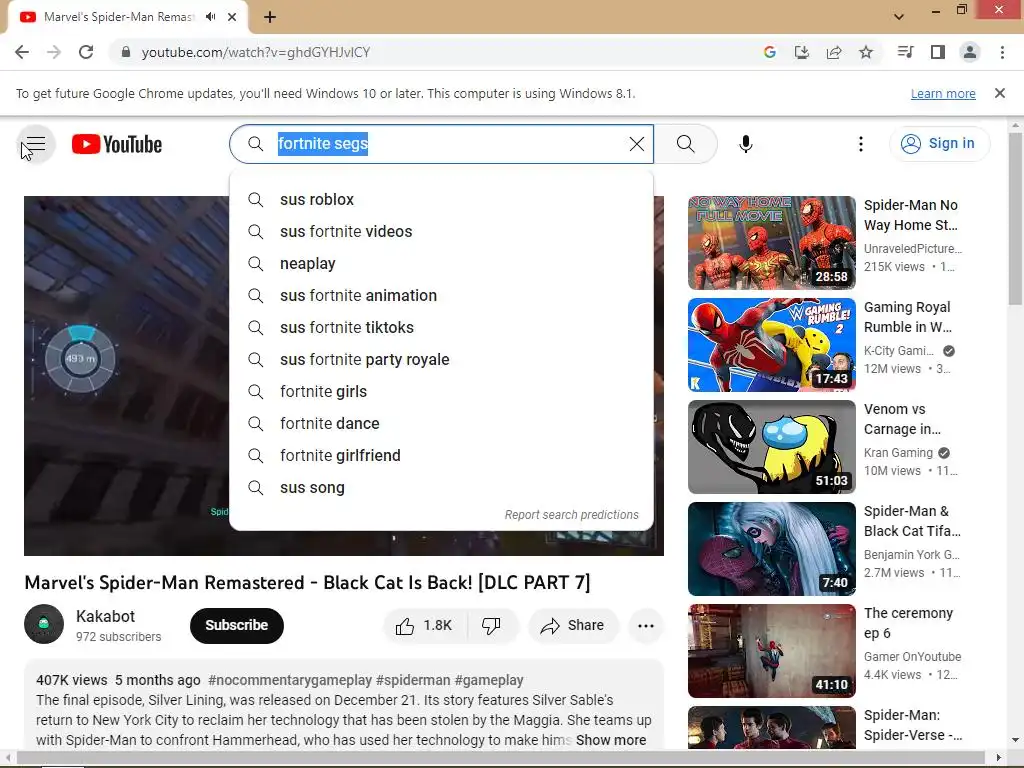Choose the 'fortnite dance' suggestion
The image size is (1024, 768).
(x=441, y=423)
